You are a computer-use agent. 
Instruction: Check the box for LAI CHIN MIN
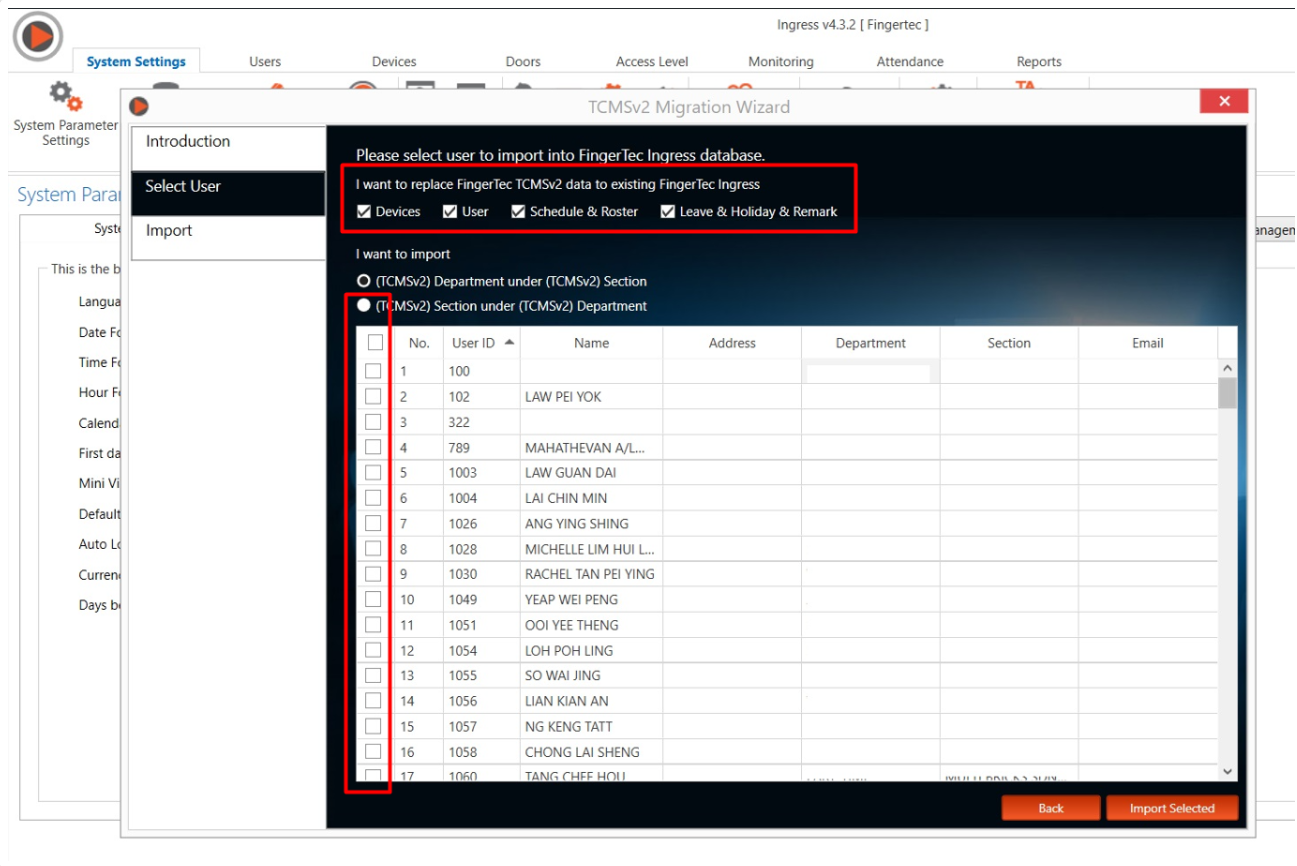(x=373, y=498)
